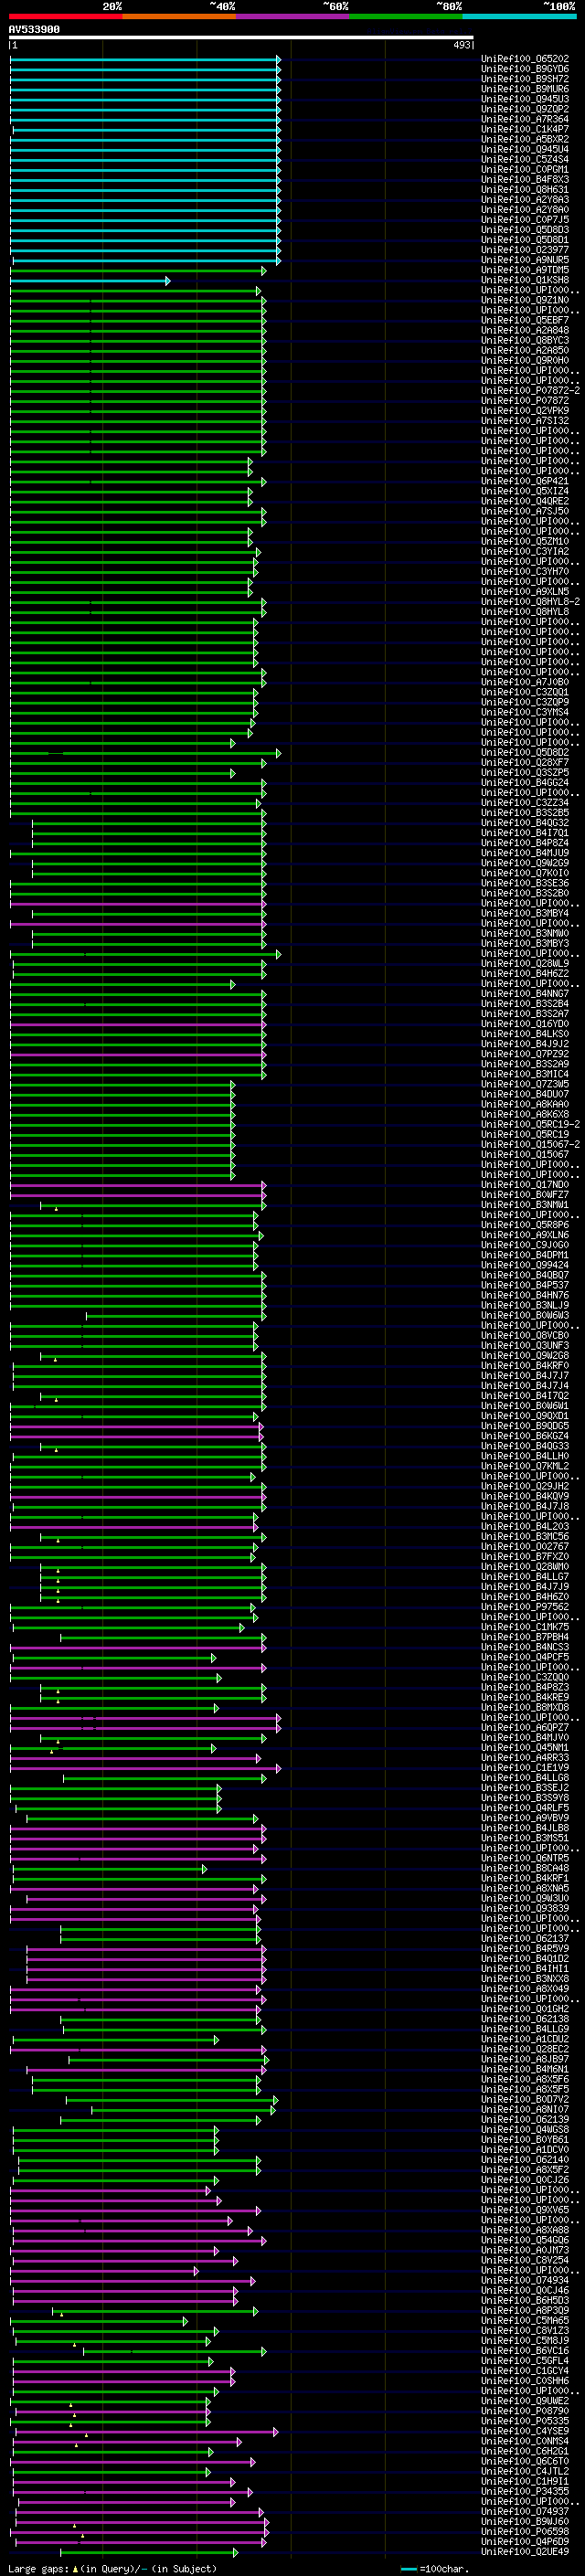Select hit UniRef100_Q54GQ6
This screenshot has width=585, height=2576.
coord(525,2240)
